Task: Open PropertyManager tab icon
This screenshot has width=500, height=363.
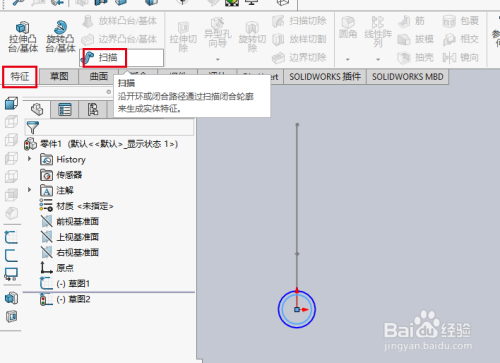Action: coord(65,109)
